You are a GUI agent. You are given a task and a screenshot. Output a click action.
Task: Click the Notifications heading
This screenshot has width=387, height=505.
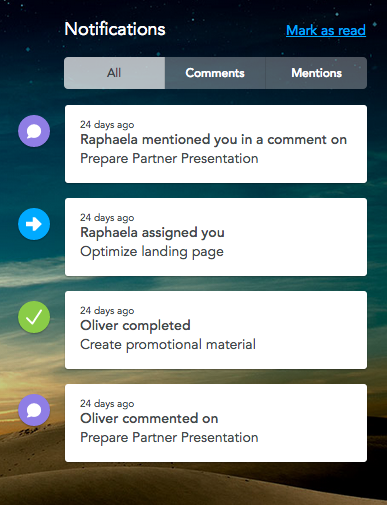coord(115,29)
